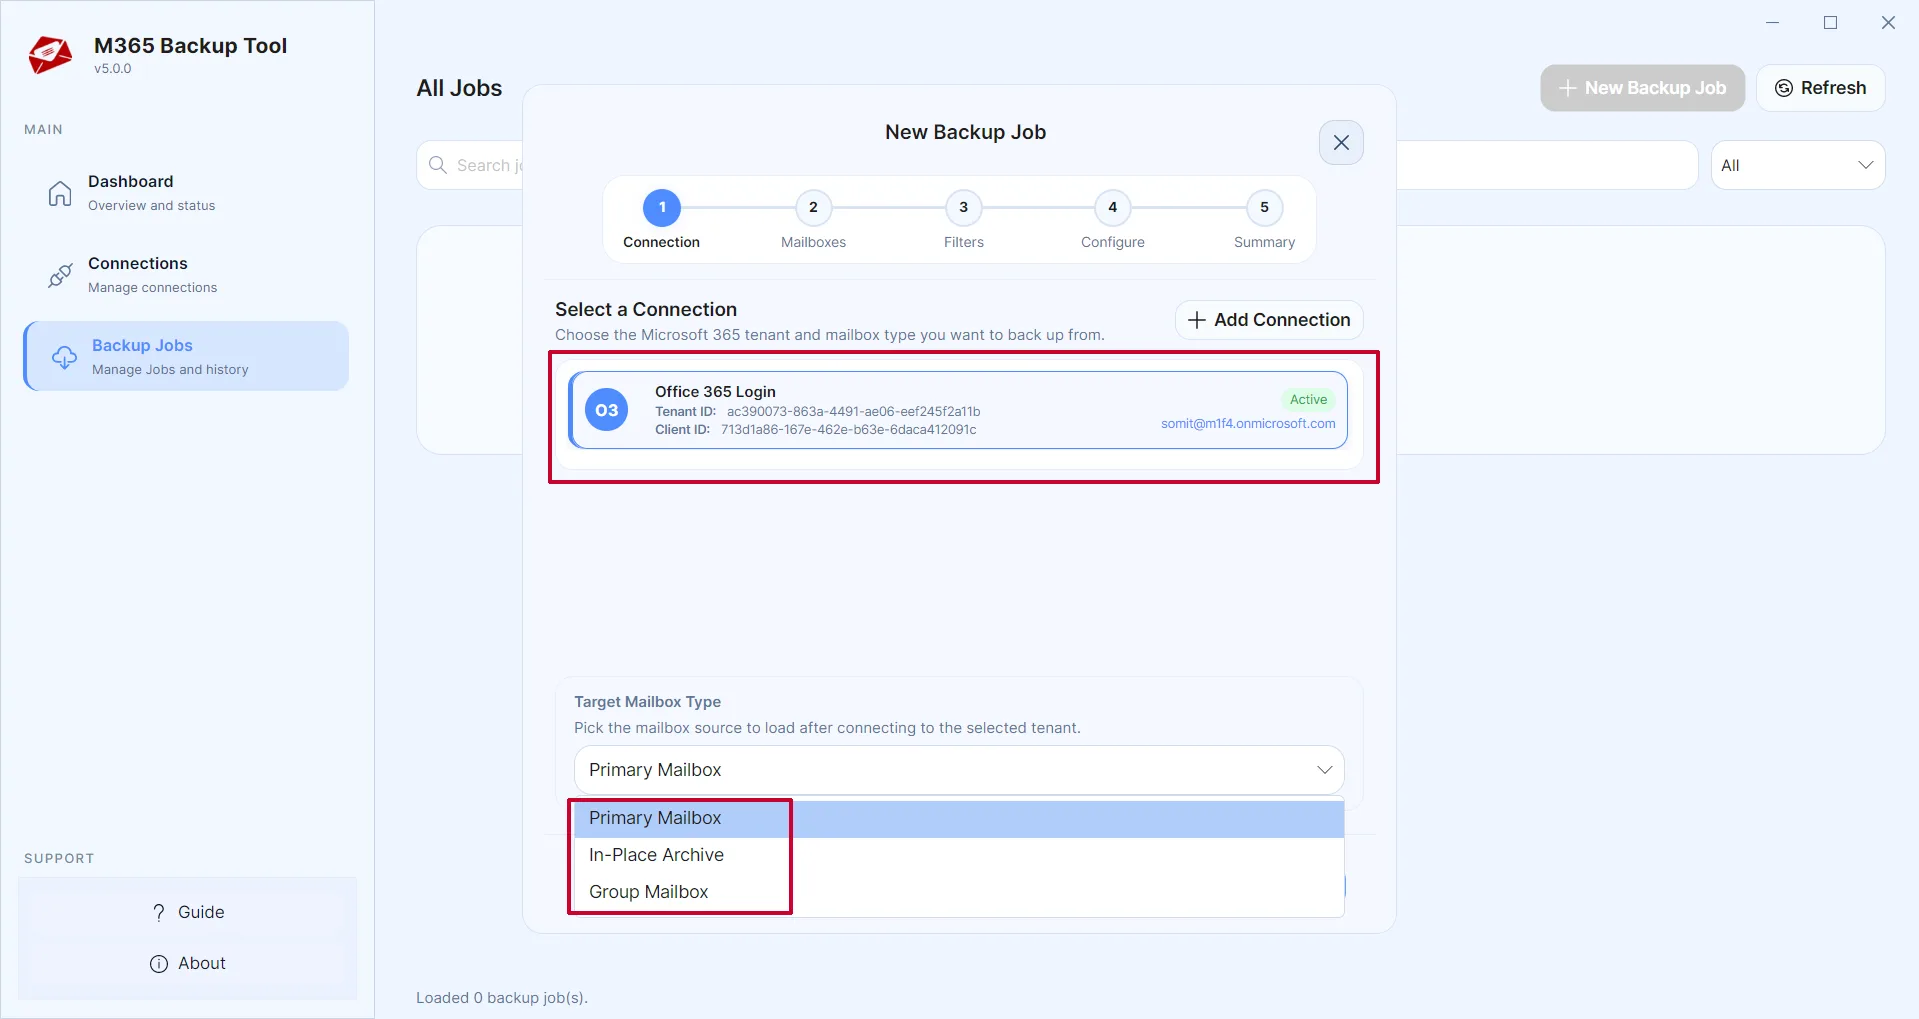Open Connections manage connections page

(186, 275)
